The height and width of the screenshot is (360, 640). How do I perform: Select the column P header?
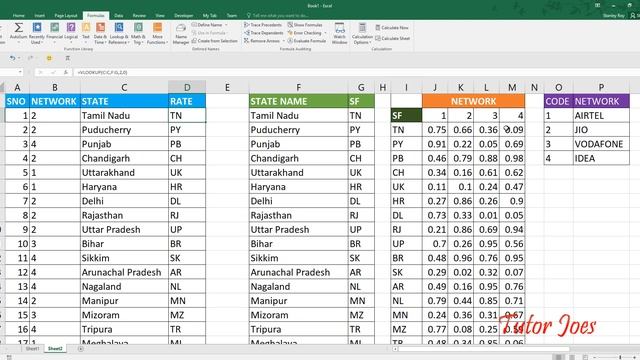point(601,87)
